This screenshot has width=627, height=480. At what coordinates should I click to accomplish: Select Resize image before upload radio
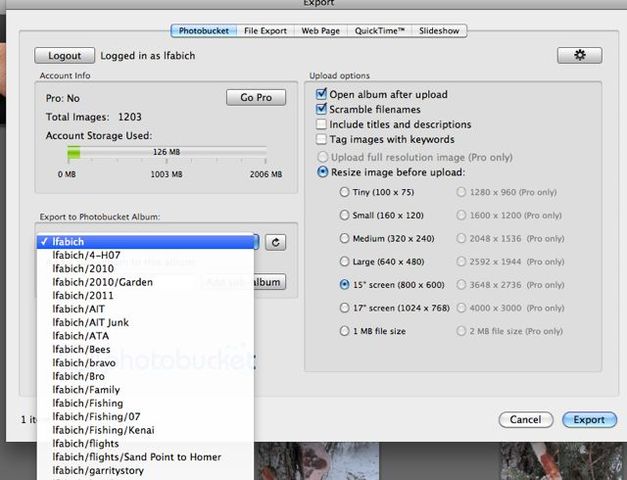(x=322, y=172)
